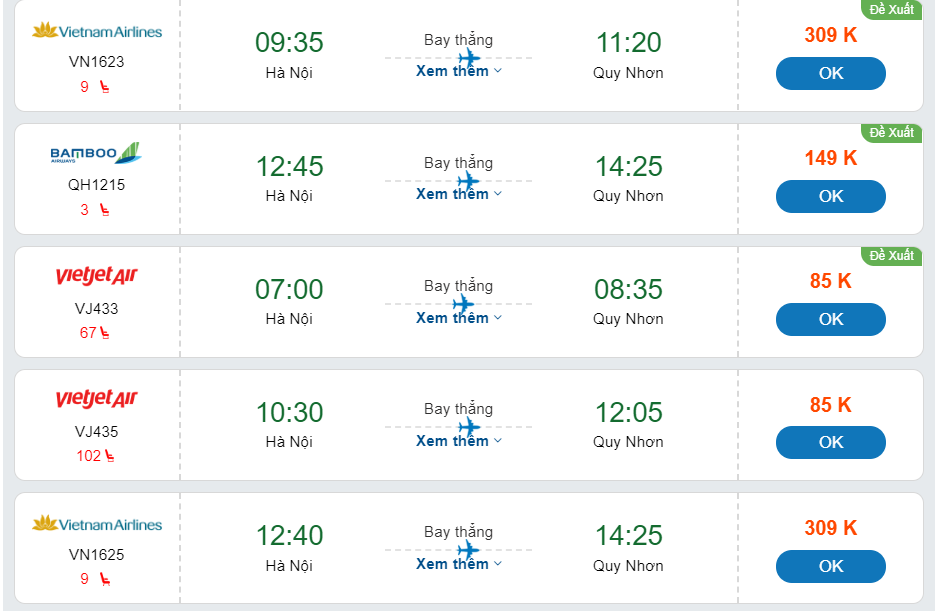Click the 309 K price for flight VN1625

[830, 528]
